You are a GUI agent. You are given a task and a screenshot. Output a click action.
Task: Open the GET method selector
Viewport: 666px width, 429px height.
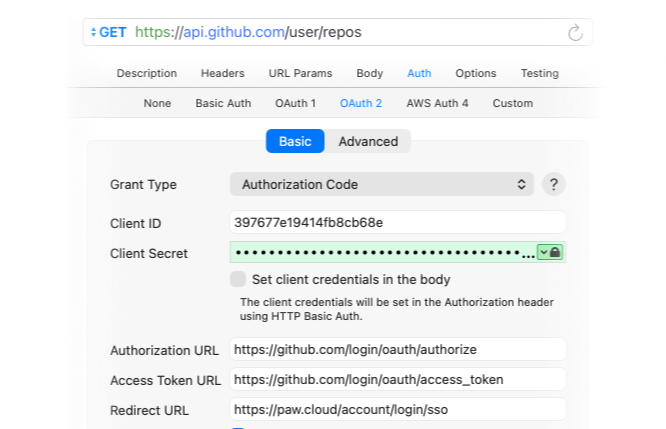(108, 32)
